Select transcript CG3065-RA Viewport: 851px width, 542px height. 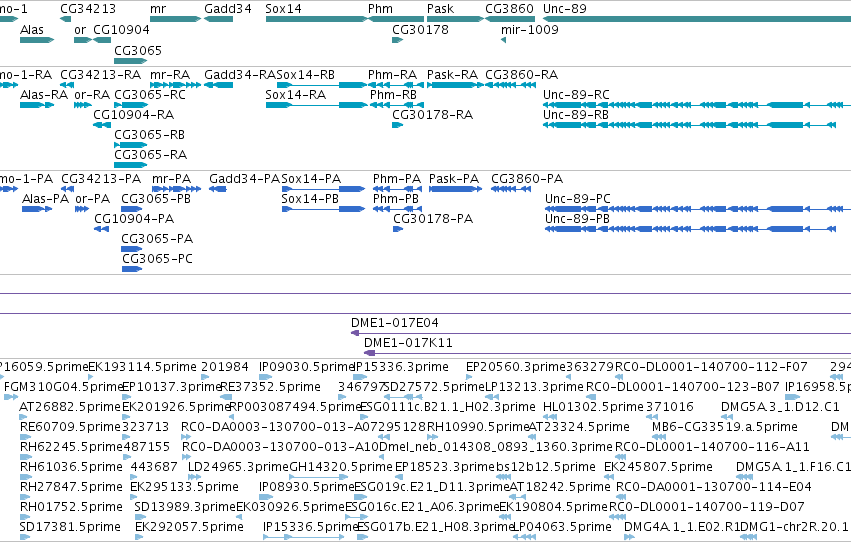(131, 165)
